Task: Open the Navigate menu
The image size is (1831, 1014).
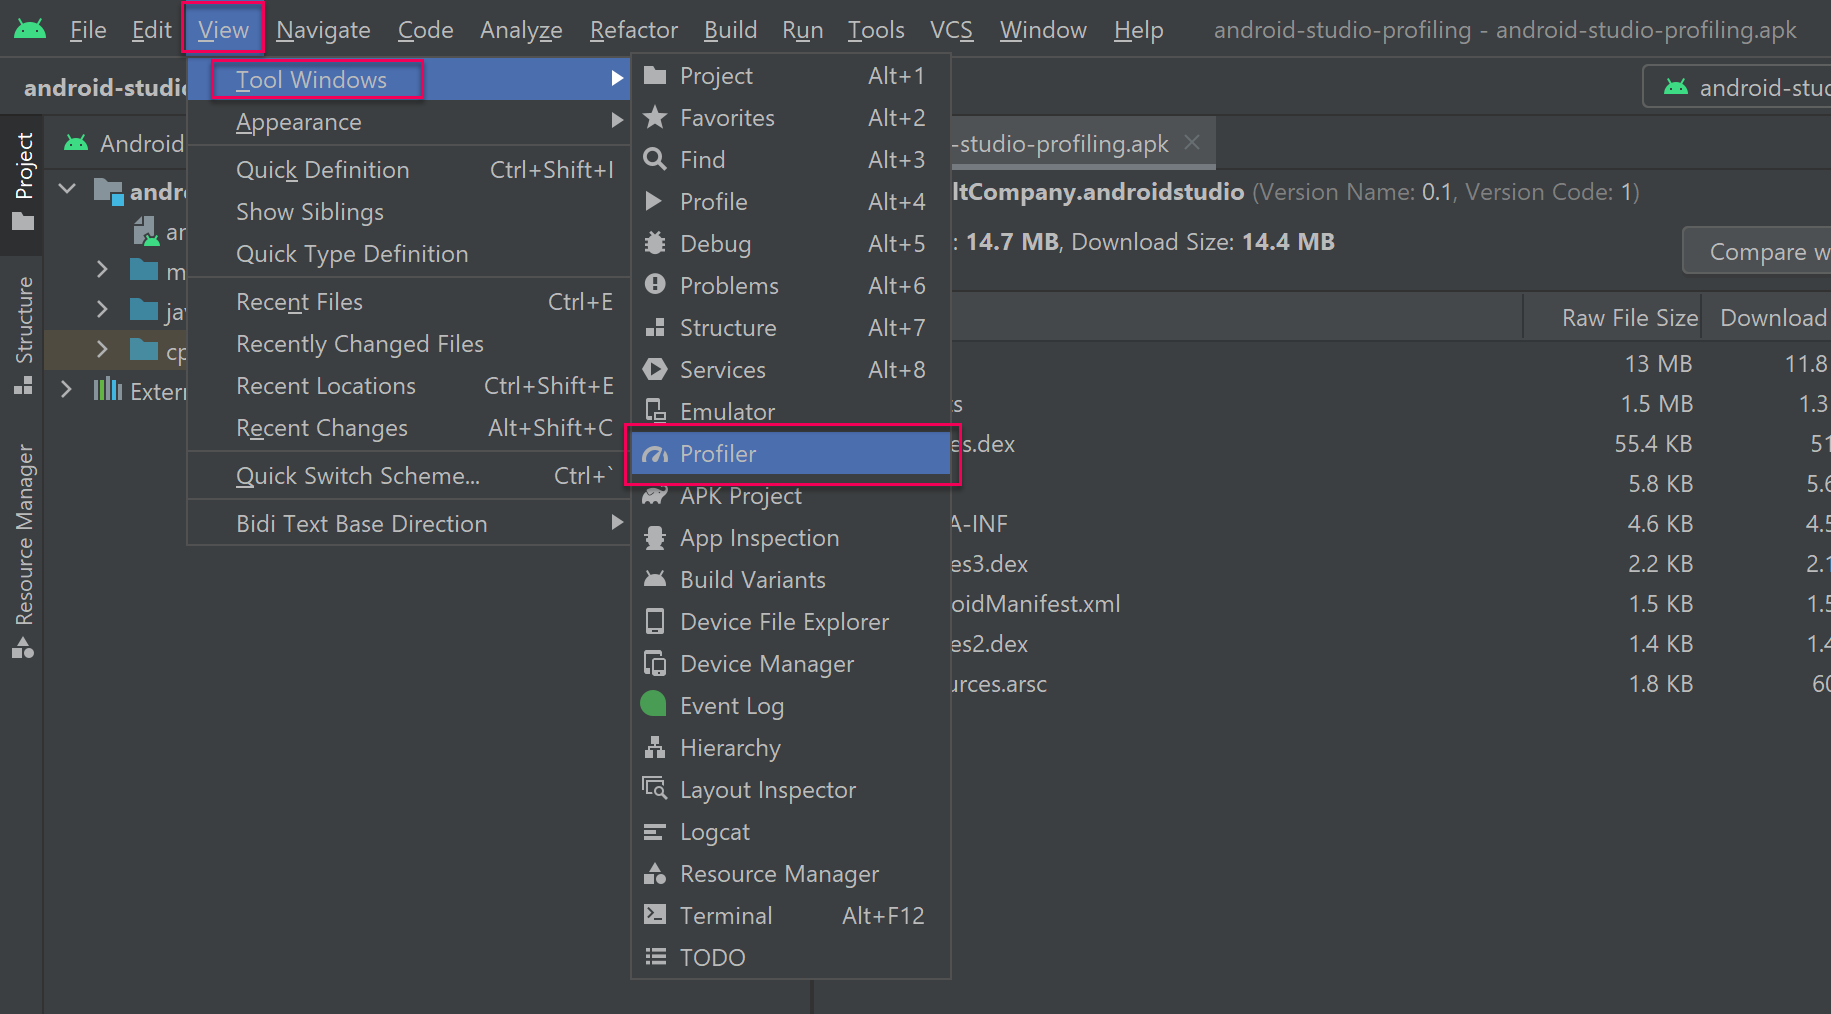Action: click(323, 30)
